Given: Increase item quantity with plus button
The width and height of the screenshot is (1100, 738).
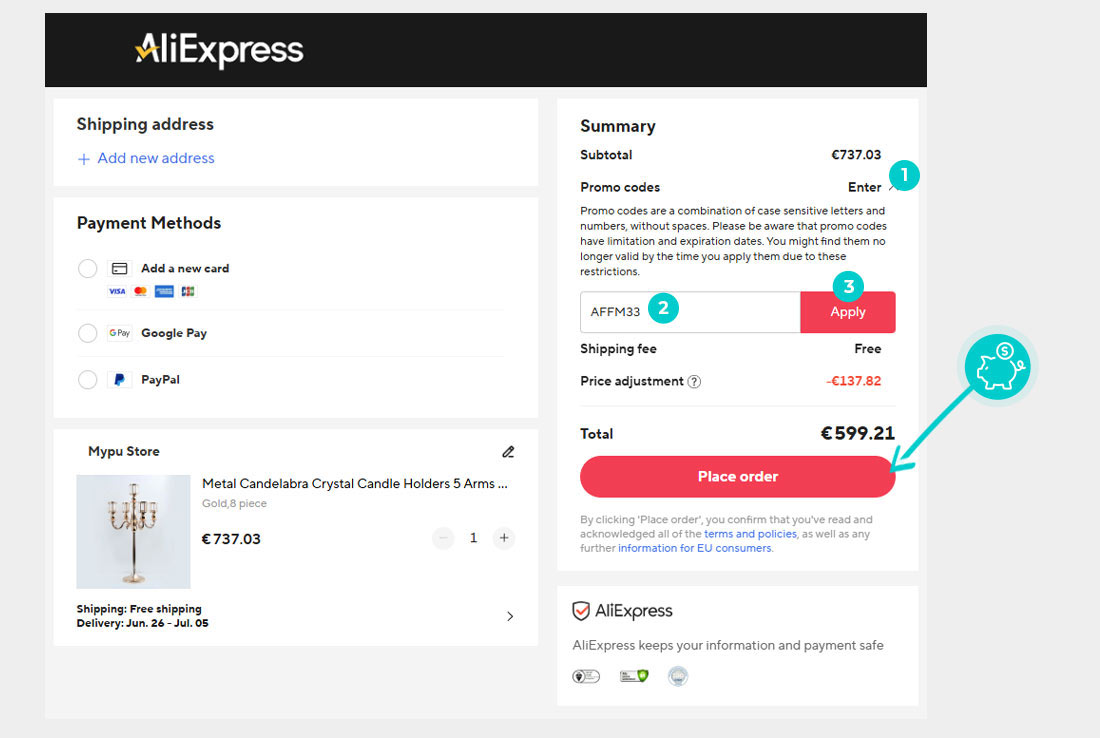Looking at the screenshot, I should 504,538.
